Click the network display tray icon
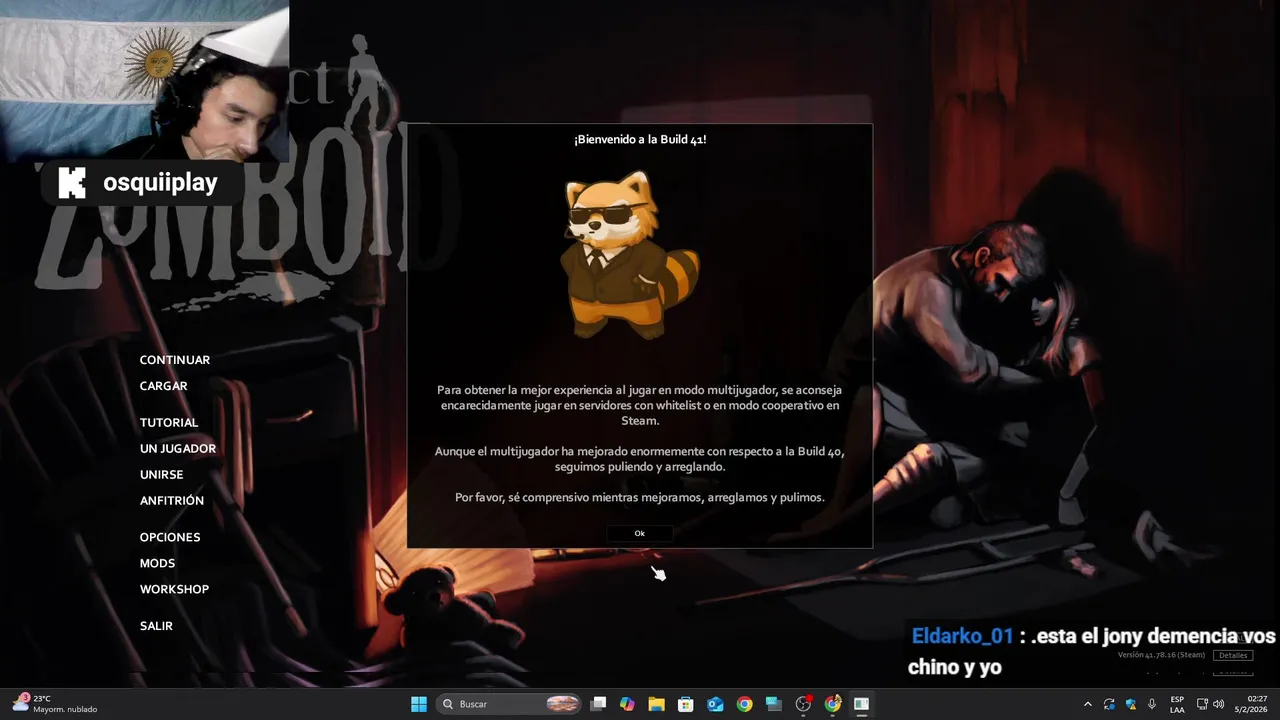The width and height of the screenshot is (1280, 720). click(1202, 704)
